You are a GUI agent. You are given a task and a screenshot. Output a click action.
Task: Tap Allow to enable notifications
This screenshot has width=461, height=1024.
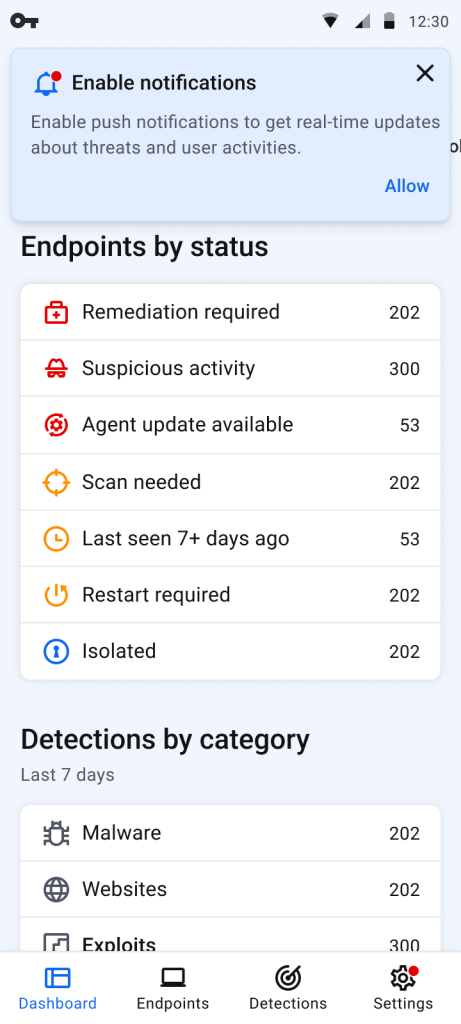pos(407,186)
